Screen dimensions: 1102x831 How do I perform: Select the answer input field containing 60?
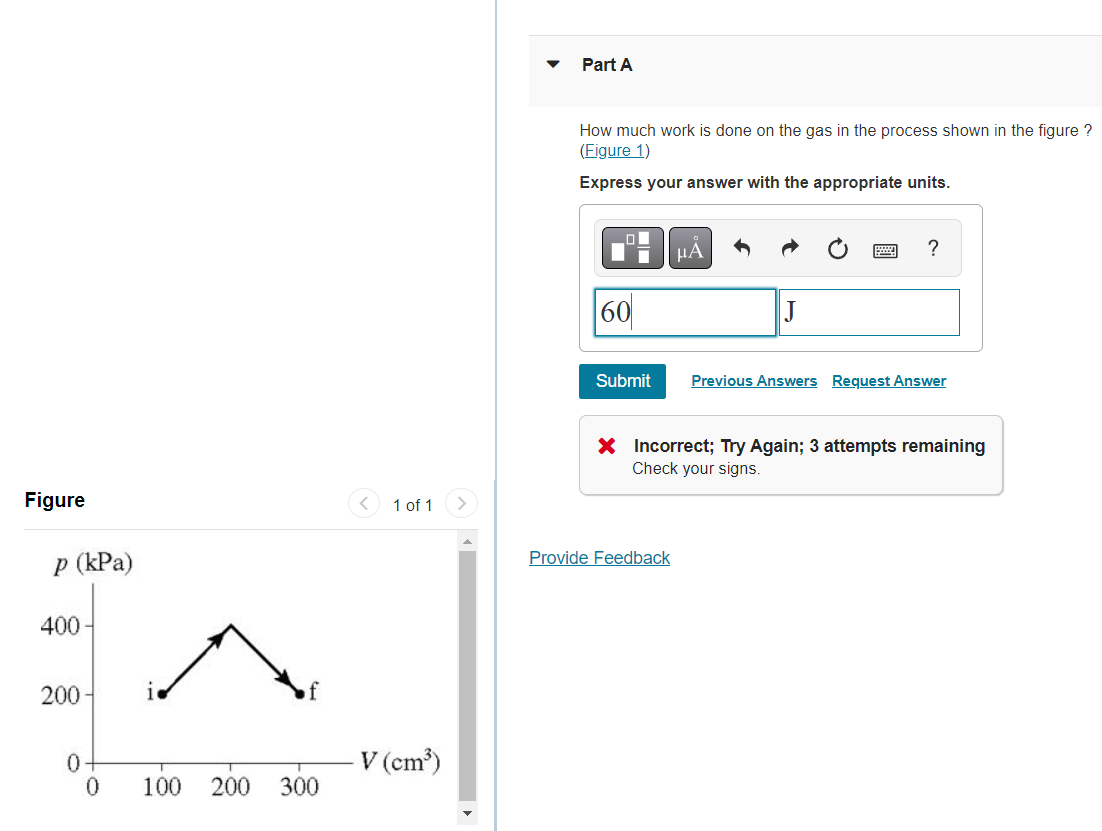tap(685, 312)
